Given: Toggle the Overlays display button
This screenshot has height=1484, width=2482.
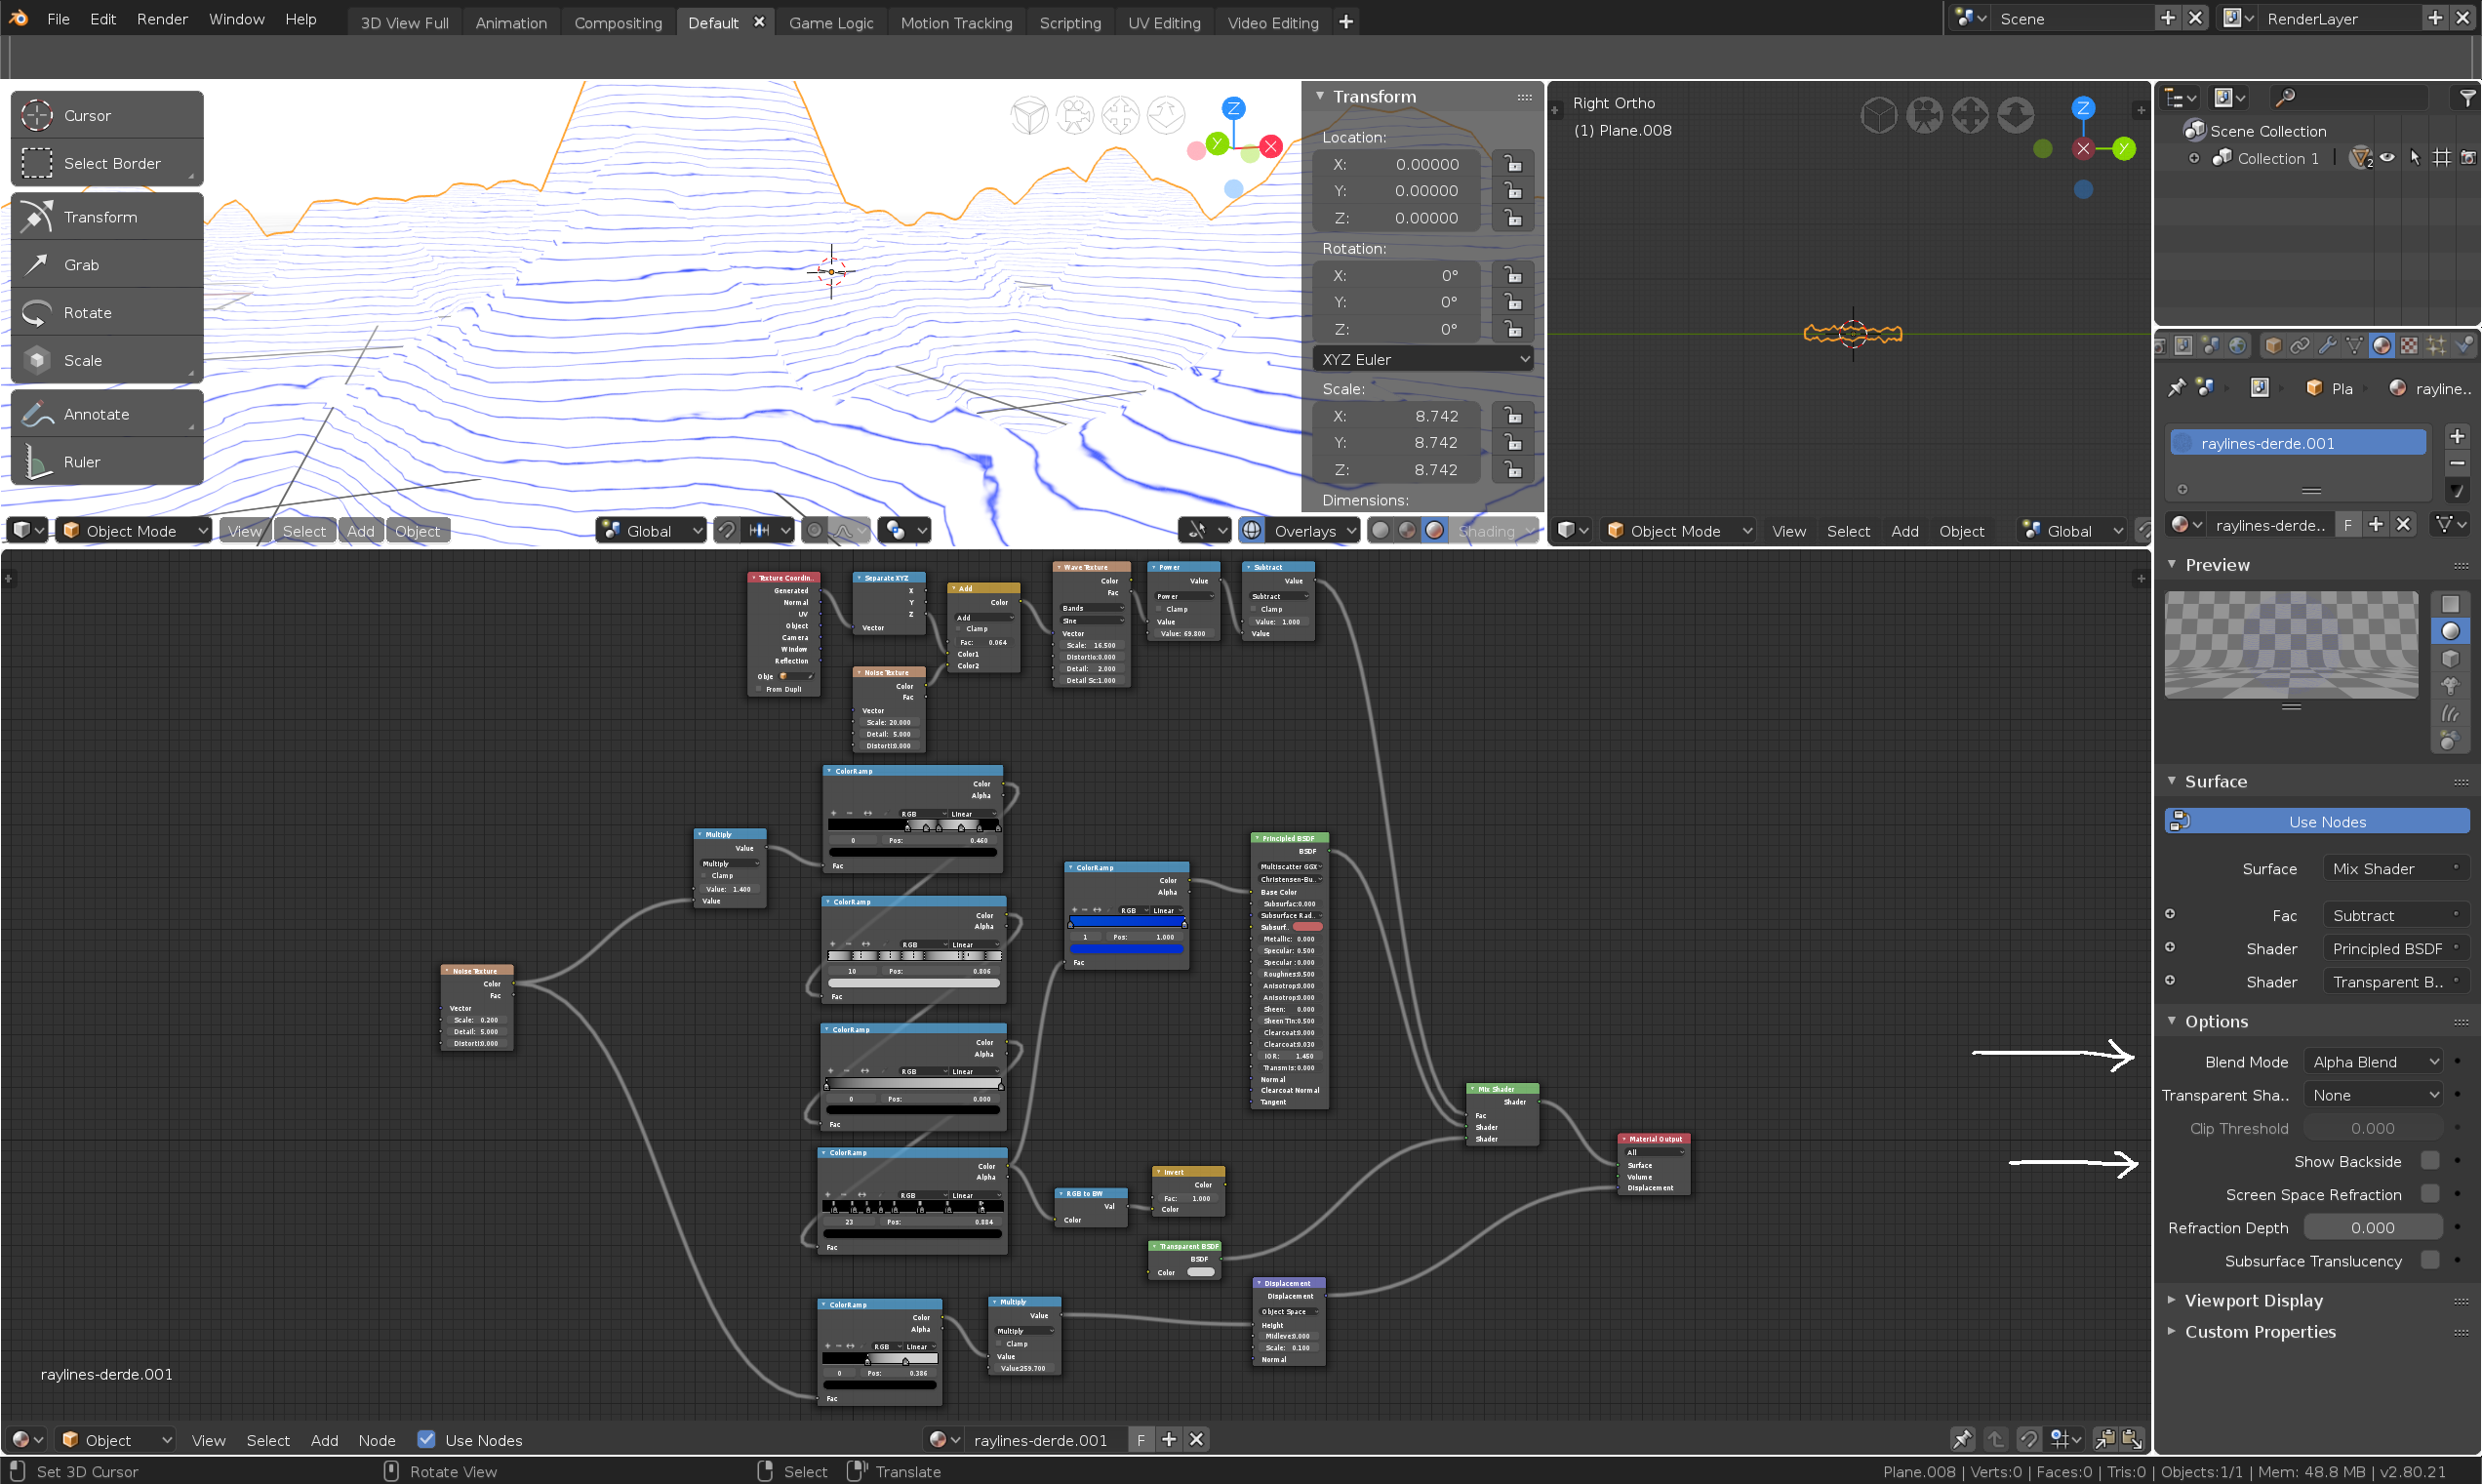Looking at the screenshot, I should [x=1252, y=531].
